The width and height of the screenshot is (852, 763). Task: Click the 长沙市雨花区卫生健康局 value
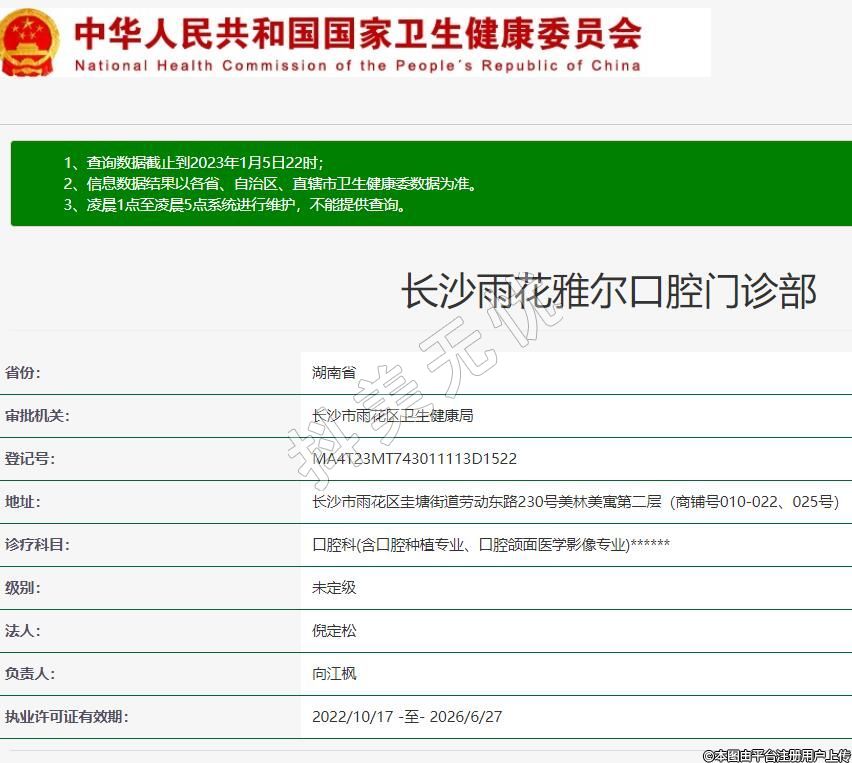pyautogui.click(x=392, y=416)
